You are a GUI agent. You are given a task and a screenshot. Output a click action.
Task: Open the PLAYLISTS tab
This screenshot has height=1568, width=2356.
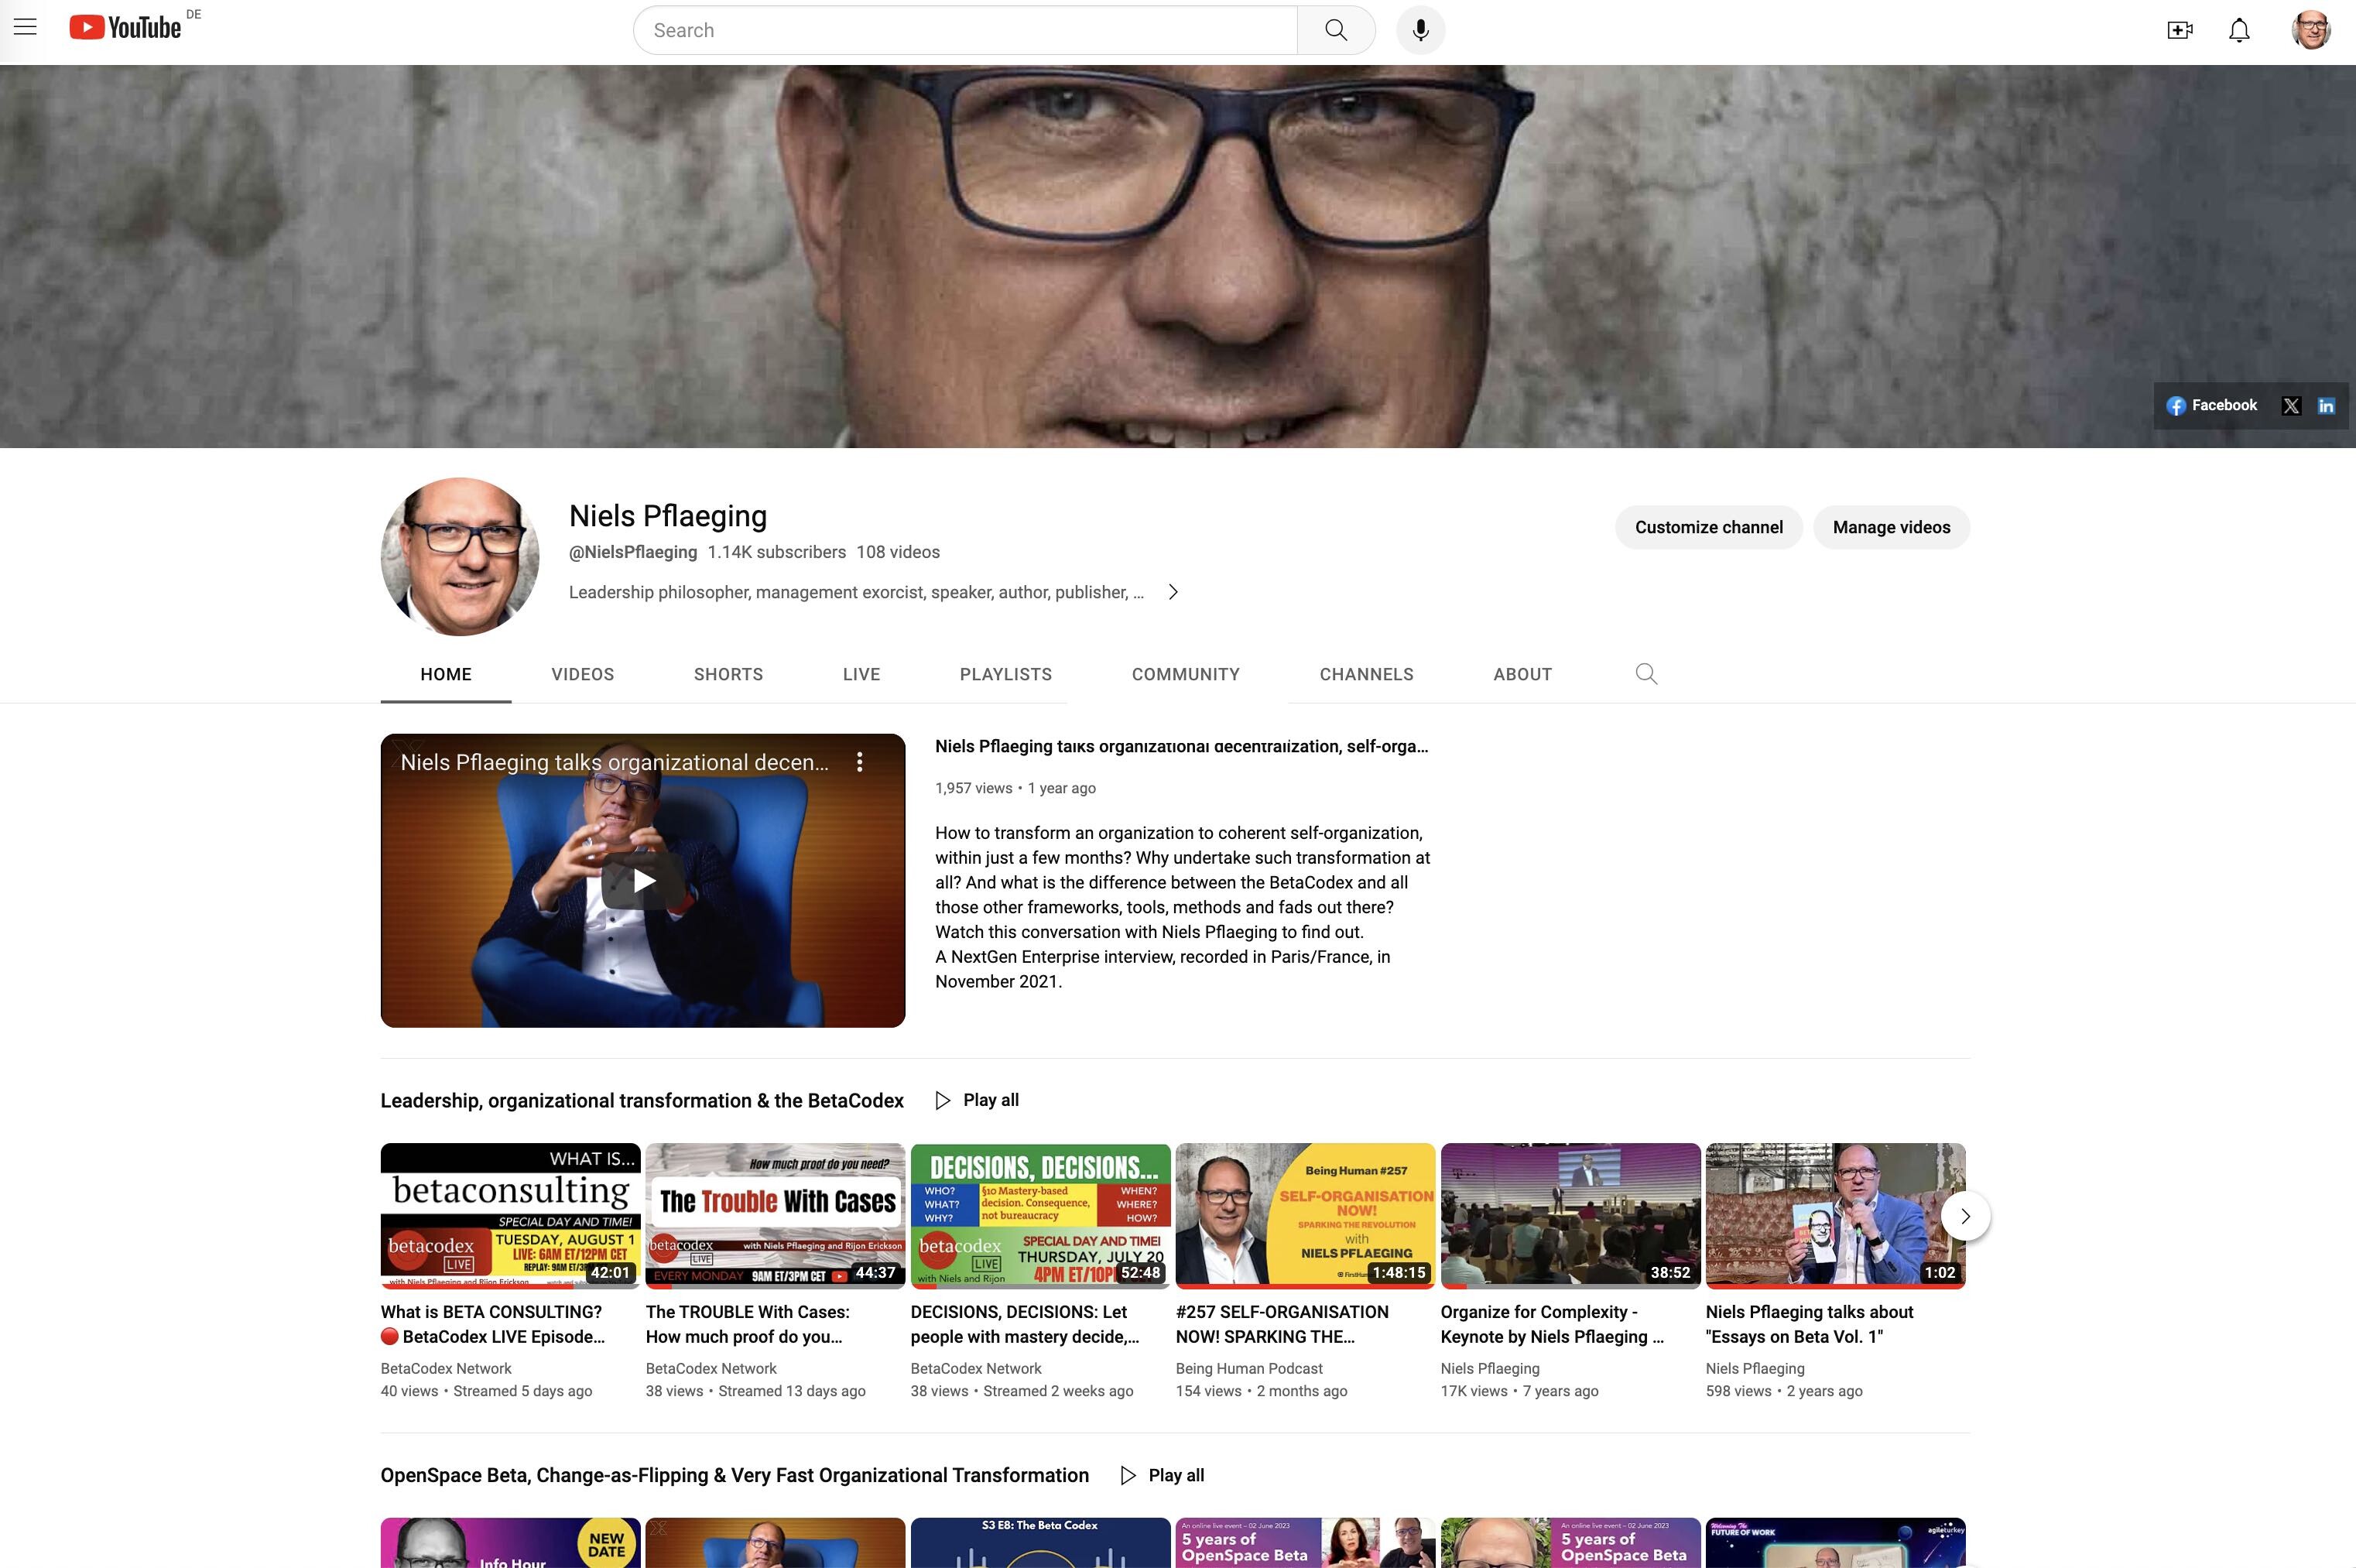pyautogui.click(x=1006, y=674)
